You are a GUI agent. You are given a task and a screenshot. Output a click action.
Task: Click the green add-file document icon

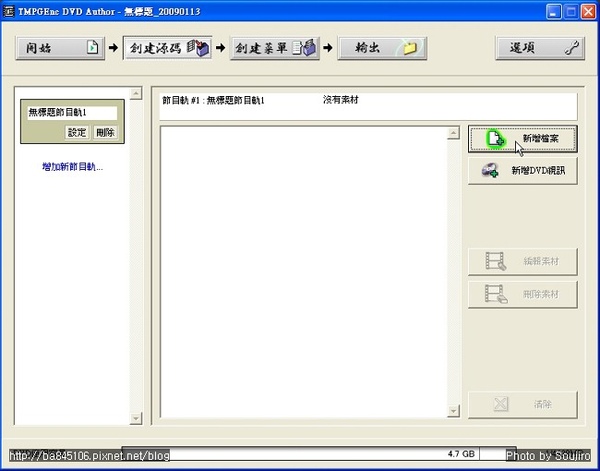(496, 139)
